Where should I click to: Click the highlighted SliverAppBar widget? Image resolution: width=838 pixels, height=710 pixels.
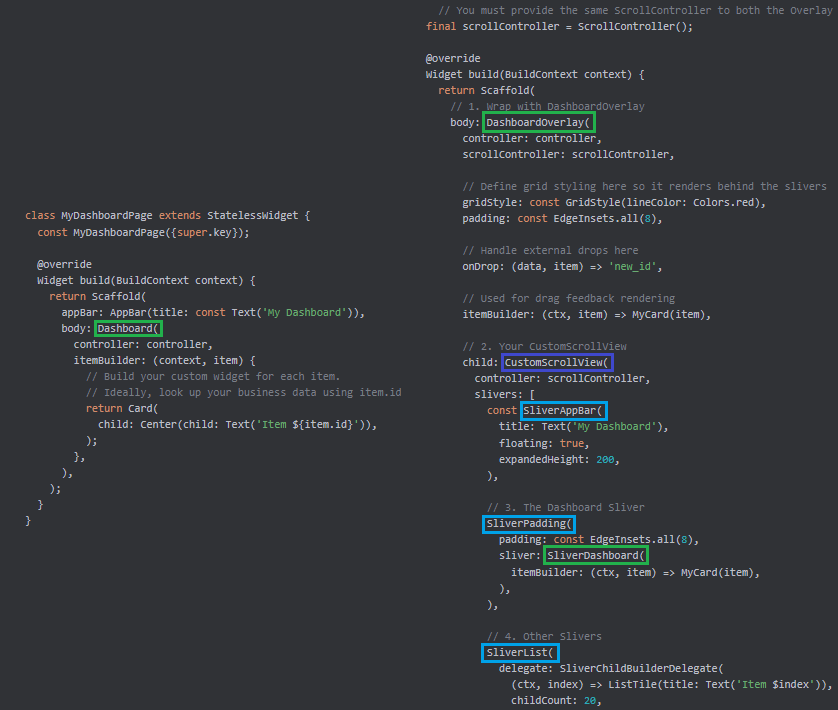(x=564, y=410)
